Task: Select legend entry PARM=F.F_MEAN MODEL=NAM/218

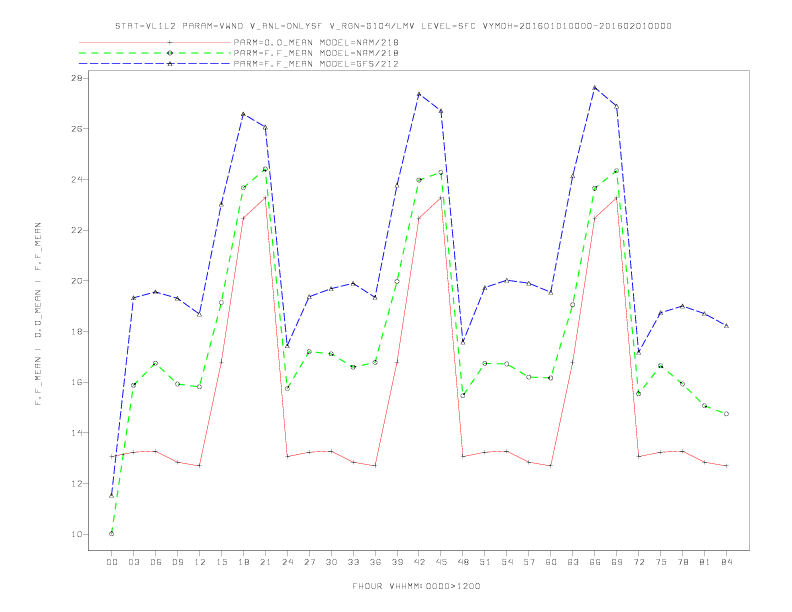Action: click(316, 53)
